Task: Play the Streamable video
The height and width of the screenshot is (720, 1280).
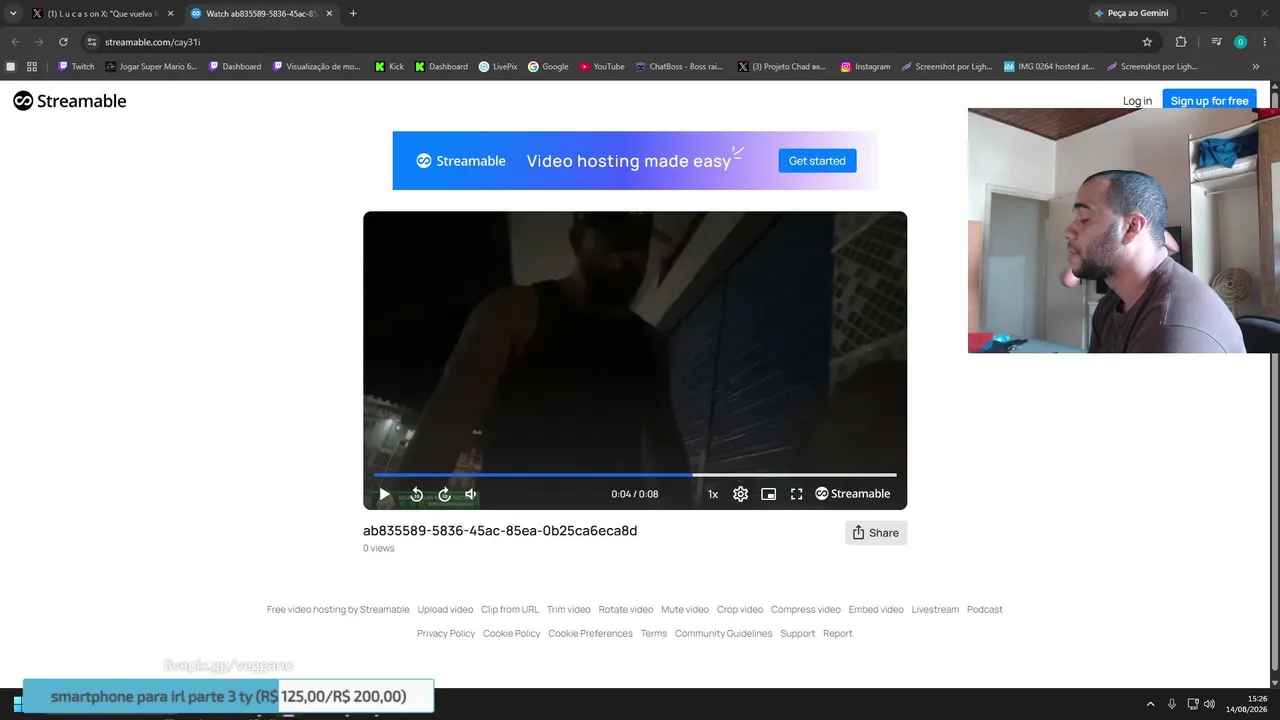Action: (x=384, y=494)
